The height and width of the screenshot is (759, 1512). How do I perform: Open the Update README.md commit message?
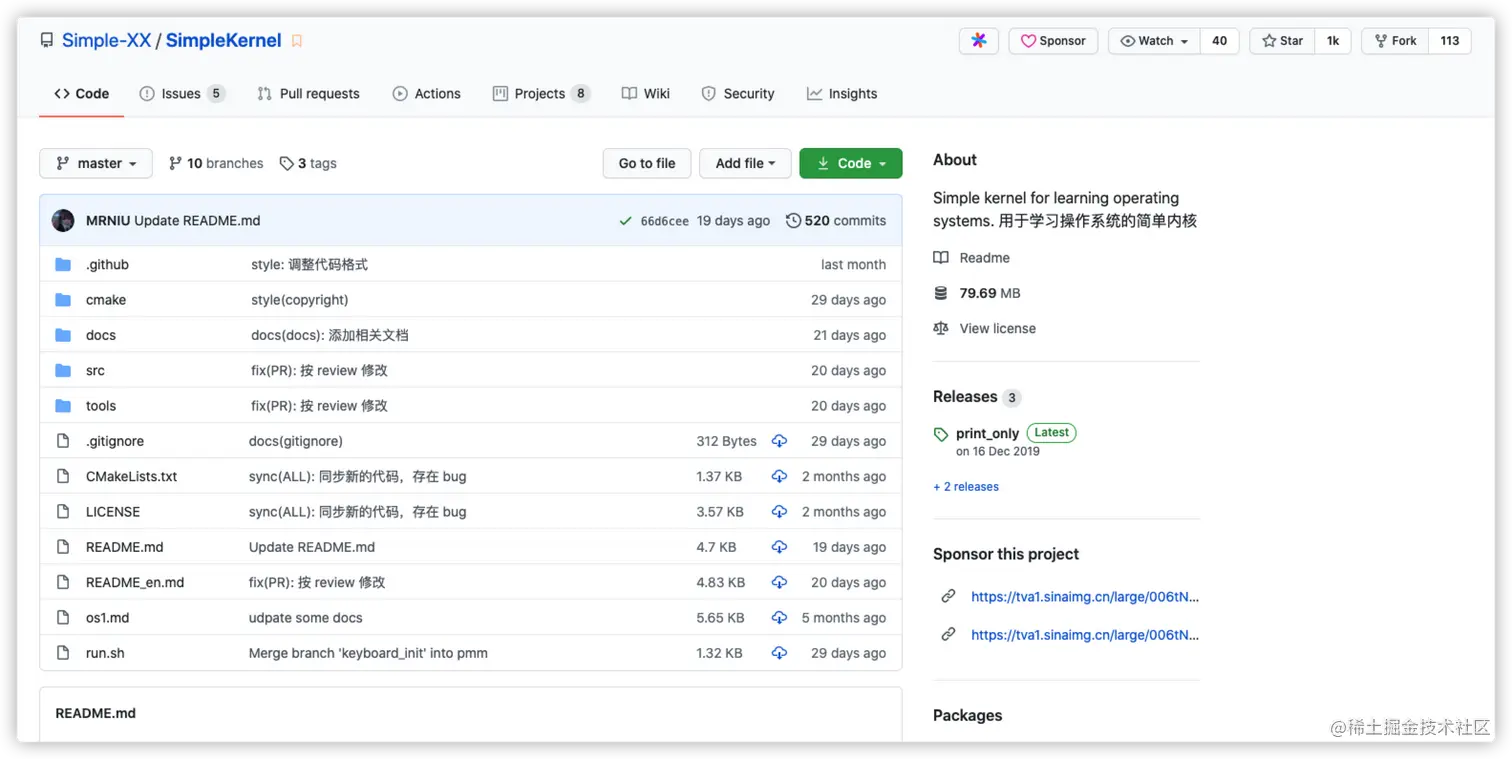tap(197, 221)
